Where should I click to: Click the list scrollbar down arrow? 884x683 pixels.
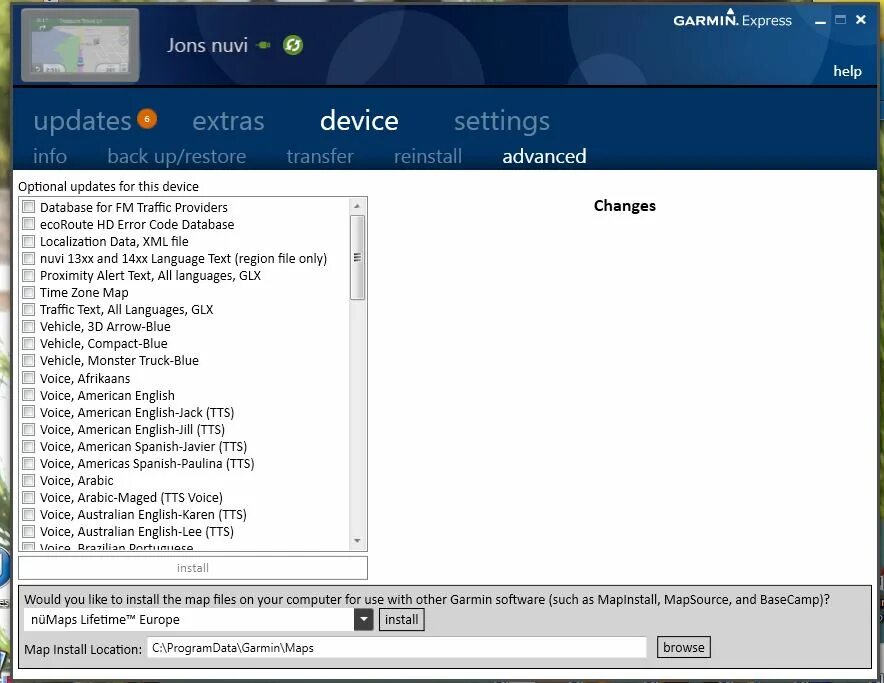[x=357, y=541]
